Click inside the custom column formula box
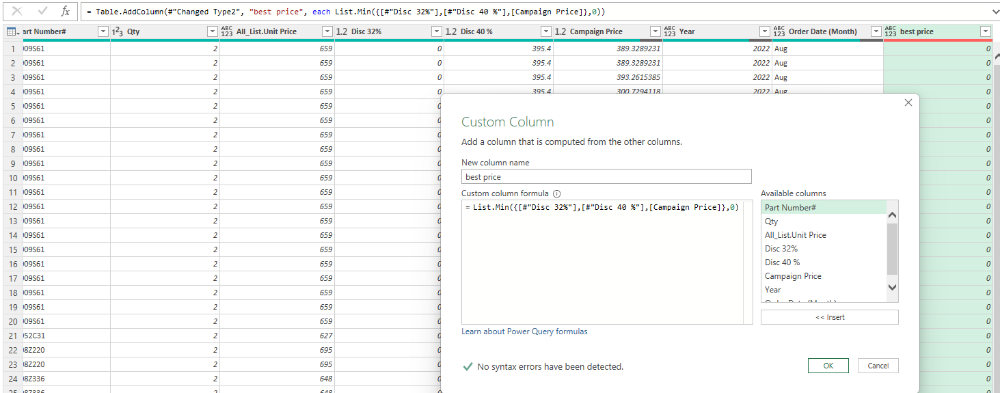 (607, 262)
